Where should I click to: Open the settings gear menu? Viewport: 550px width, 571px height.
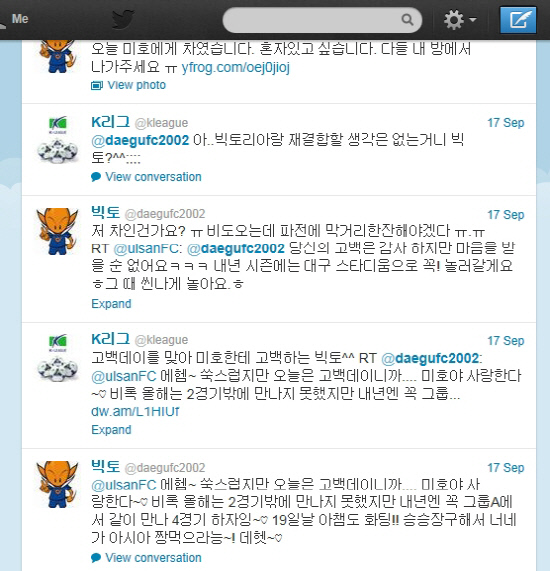tap(454, 20)
